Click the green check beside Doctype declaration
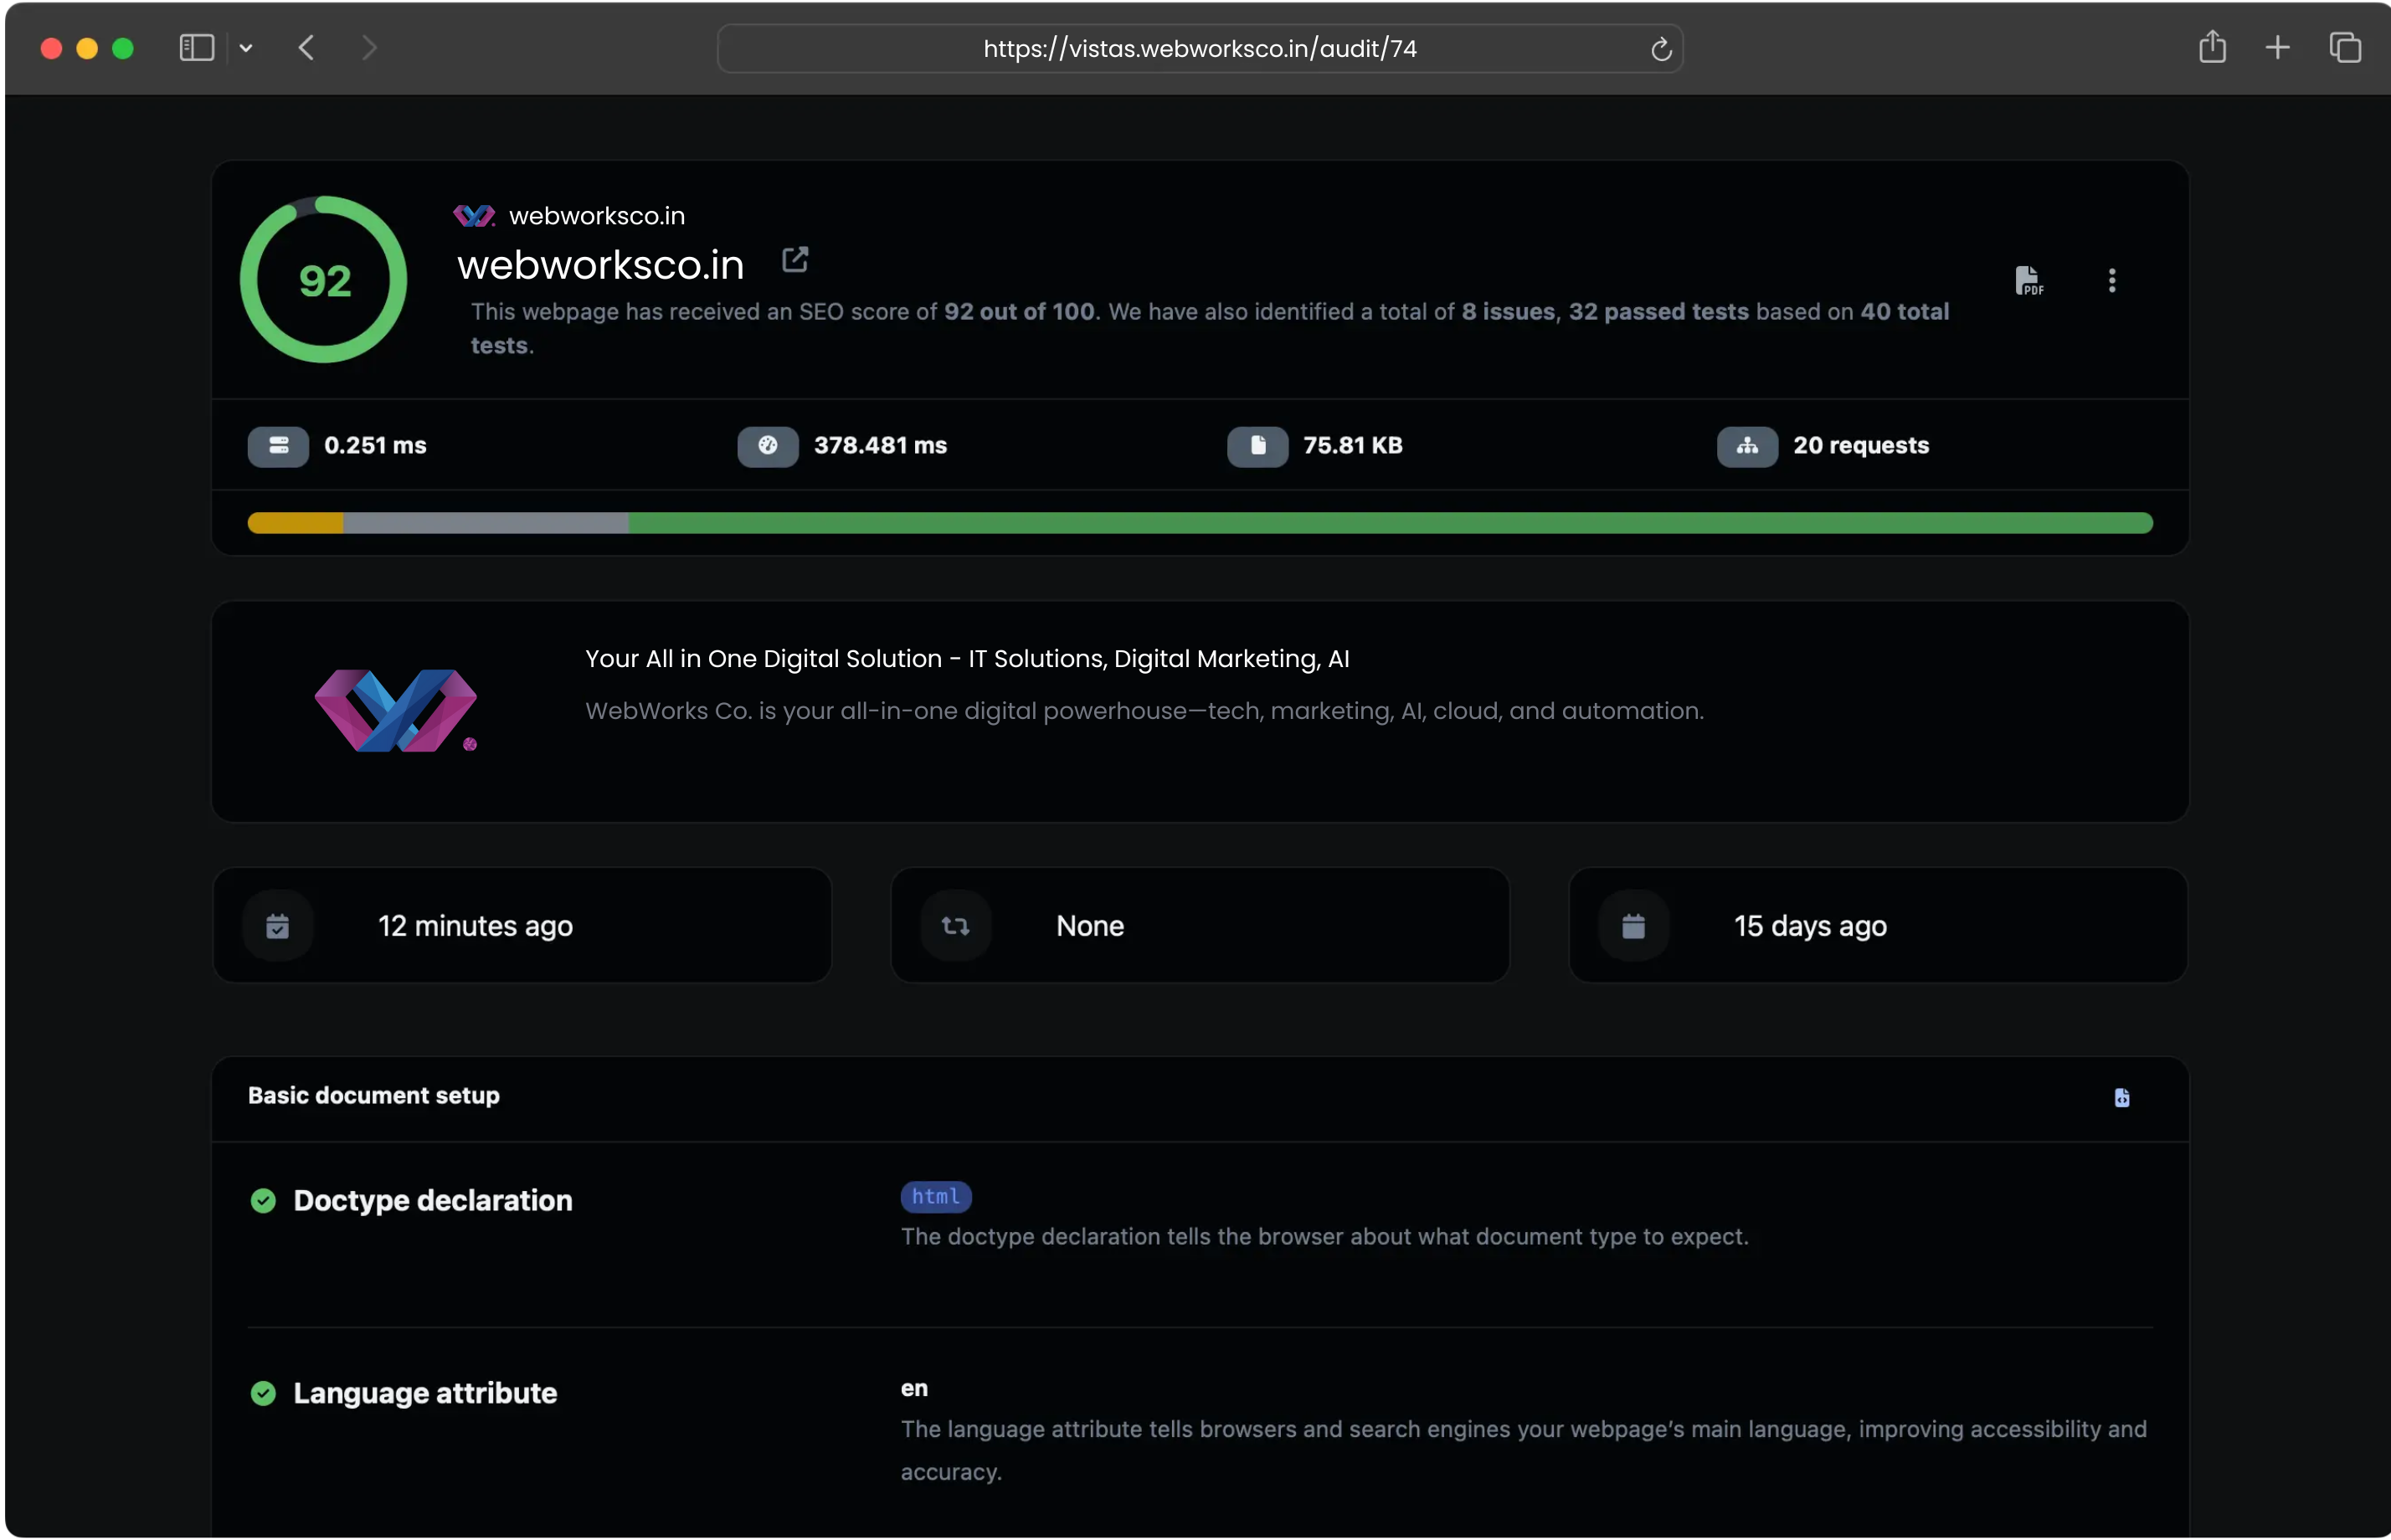2391x1540 pixels. pos(263,1200)
